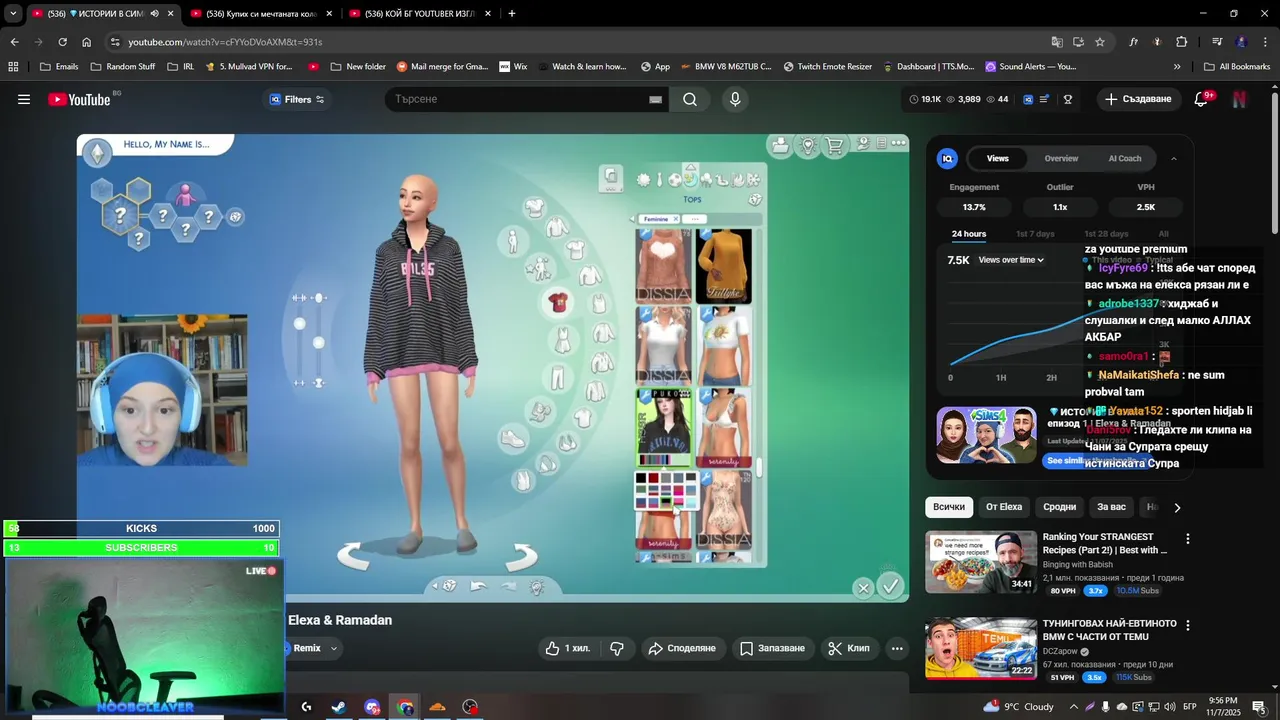The height and width of the screenshot is (720, 1280).
Task: Open the AI Coach tab
Action: tap(1124, 158)
